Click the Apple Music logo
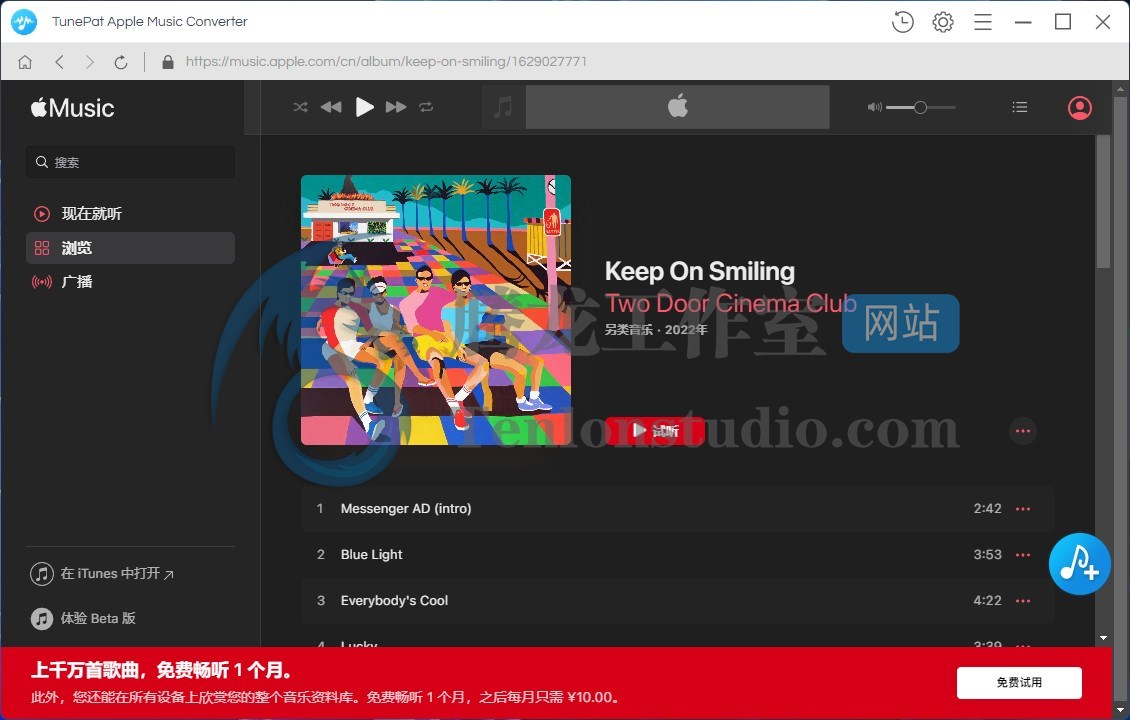Image resolution: width=1130 pixels, height=720 pixels. tap(72, 108)
